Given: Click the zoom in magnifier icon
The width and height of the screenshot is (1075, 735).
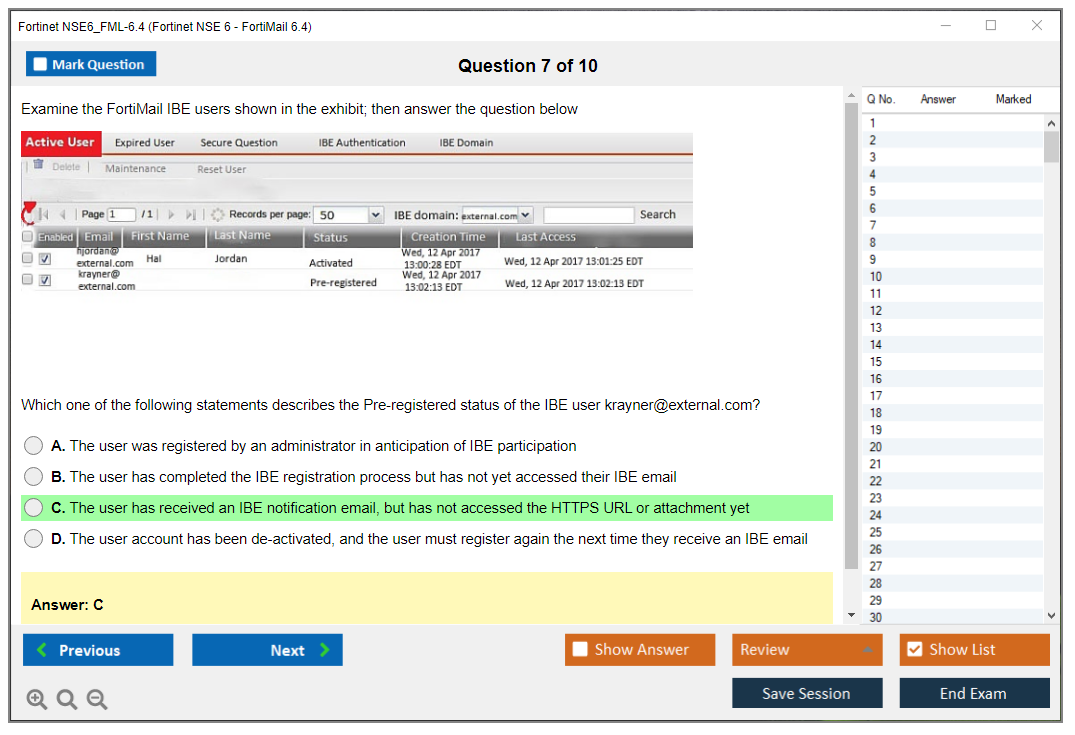Looking at the screenshot, I should tap(37, 700).
